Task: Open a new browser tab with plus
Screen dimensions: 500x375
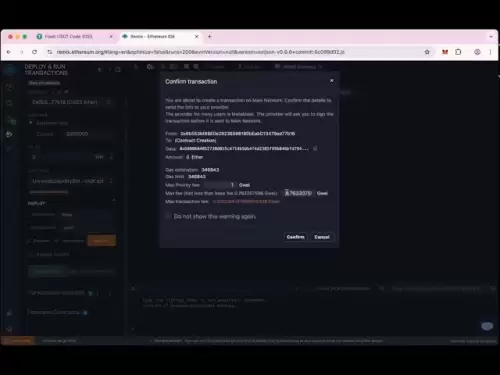Action: pos(210,37)
